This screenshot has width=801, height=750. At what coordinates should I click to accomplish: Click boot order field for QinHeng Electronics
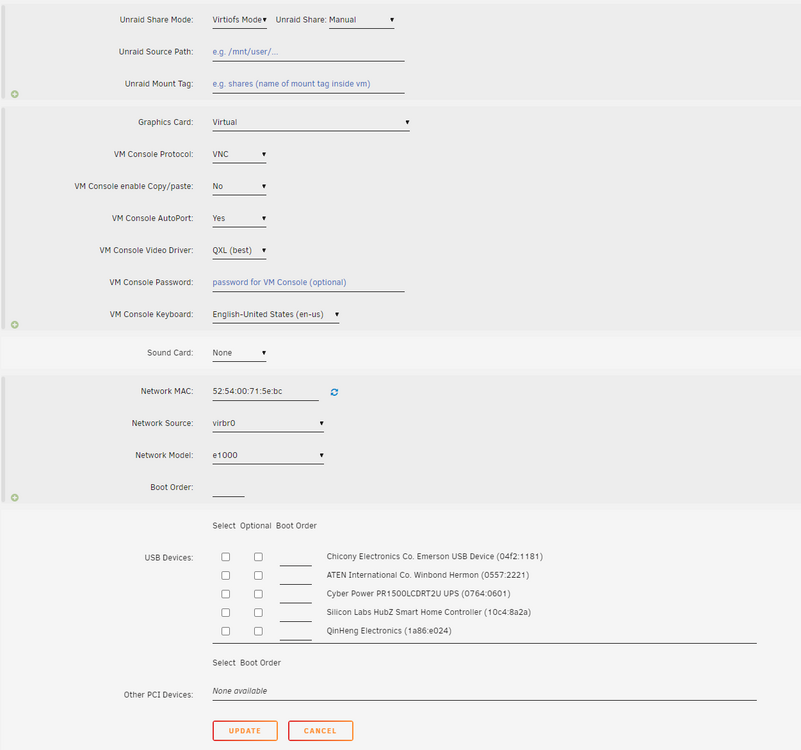tap(296, 632)
